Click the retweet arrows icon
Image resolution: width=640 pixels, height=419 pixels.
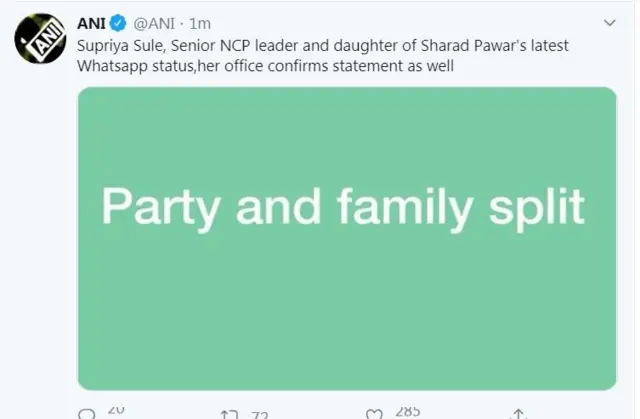[x=230, y=413]
